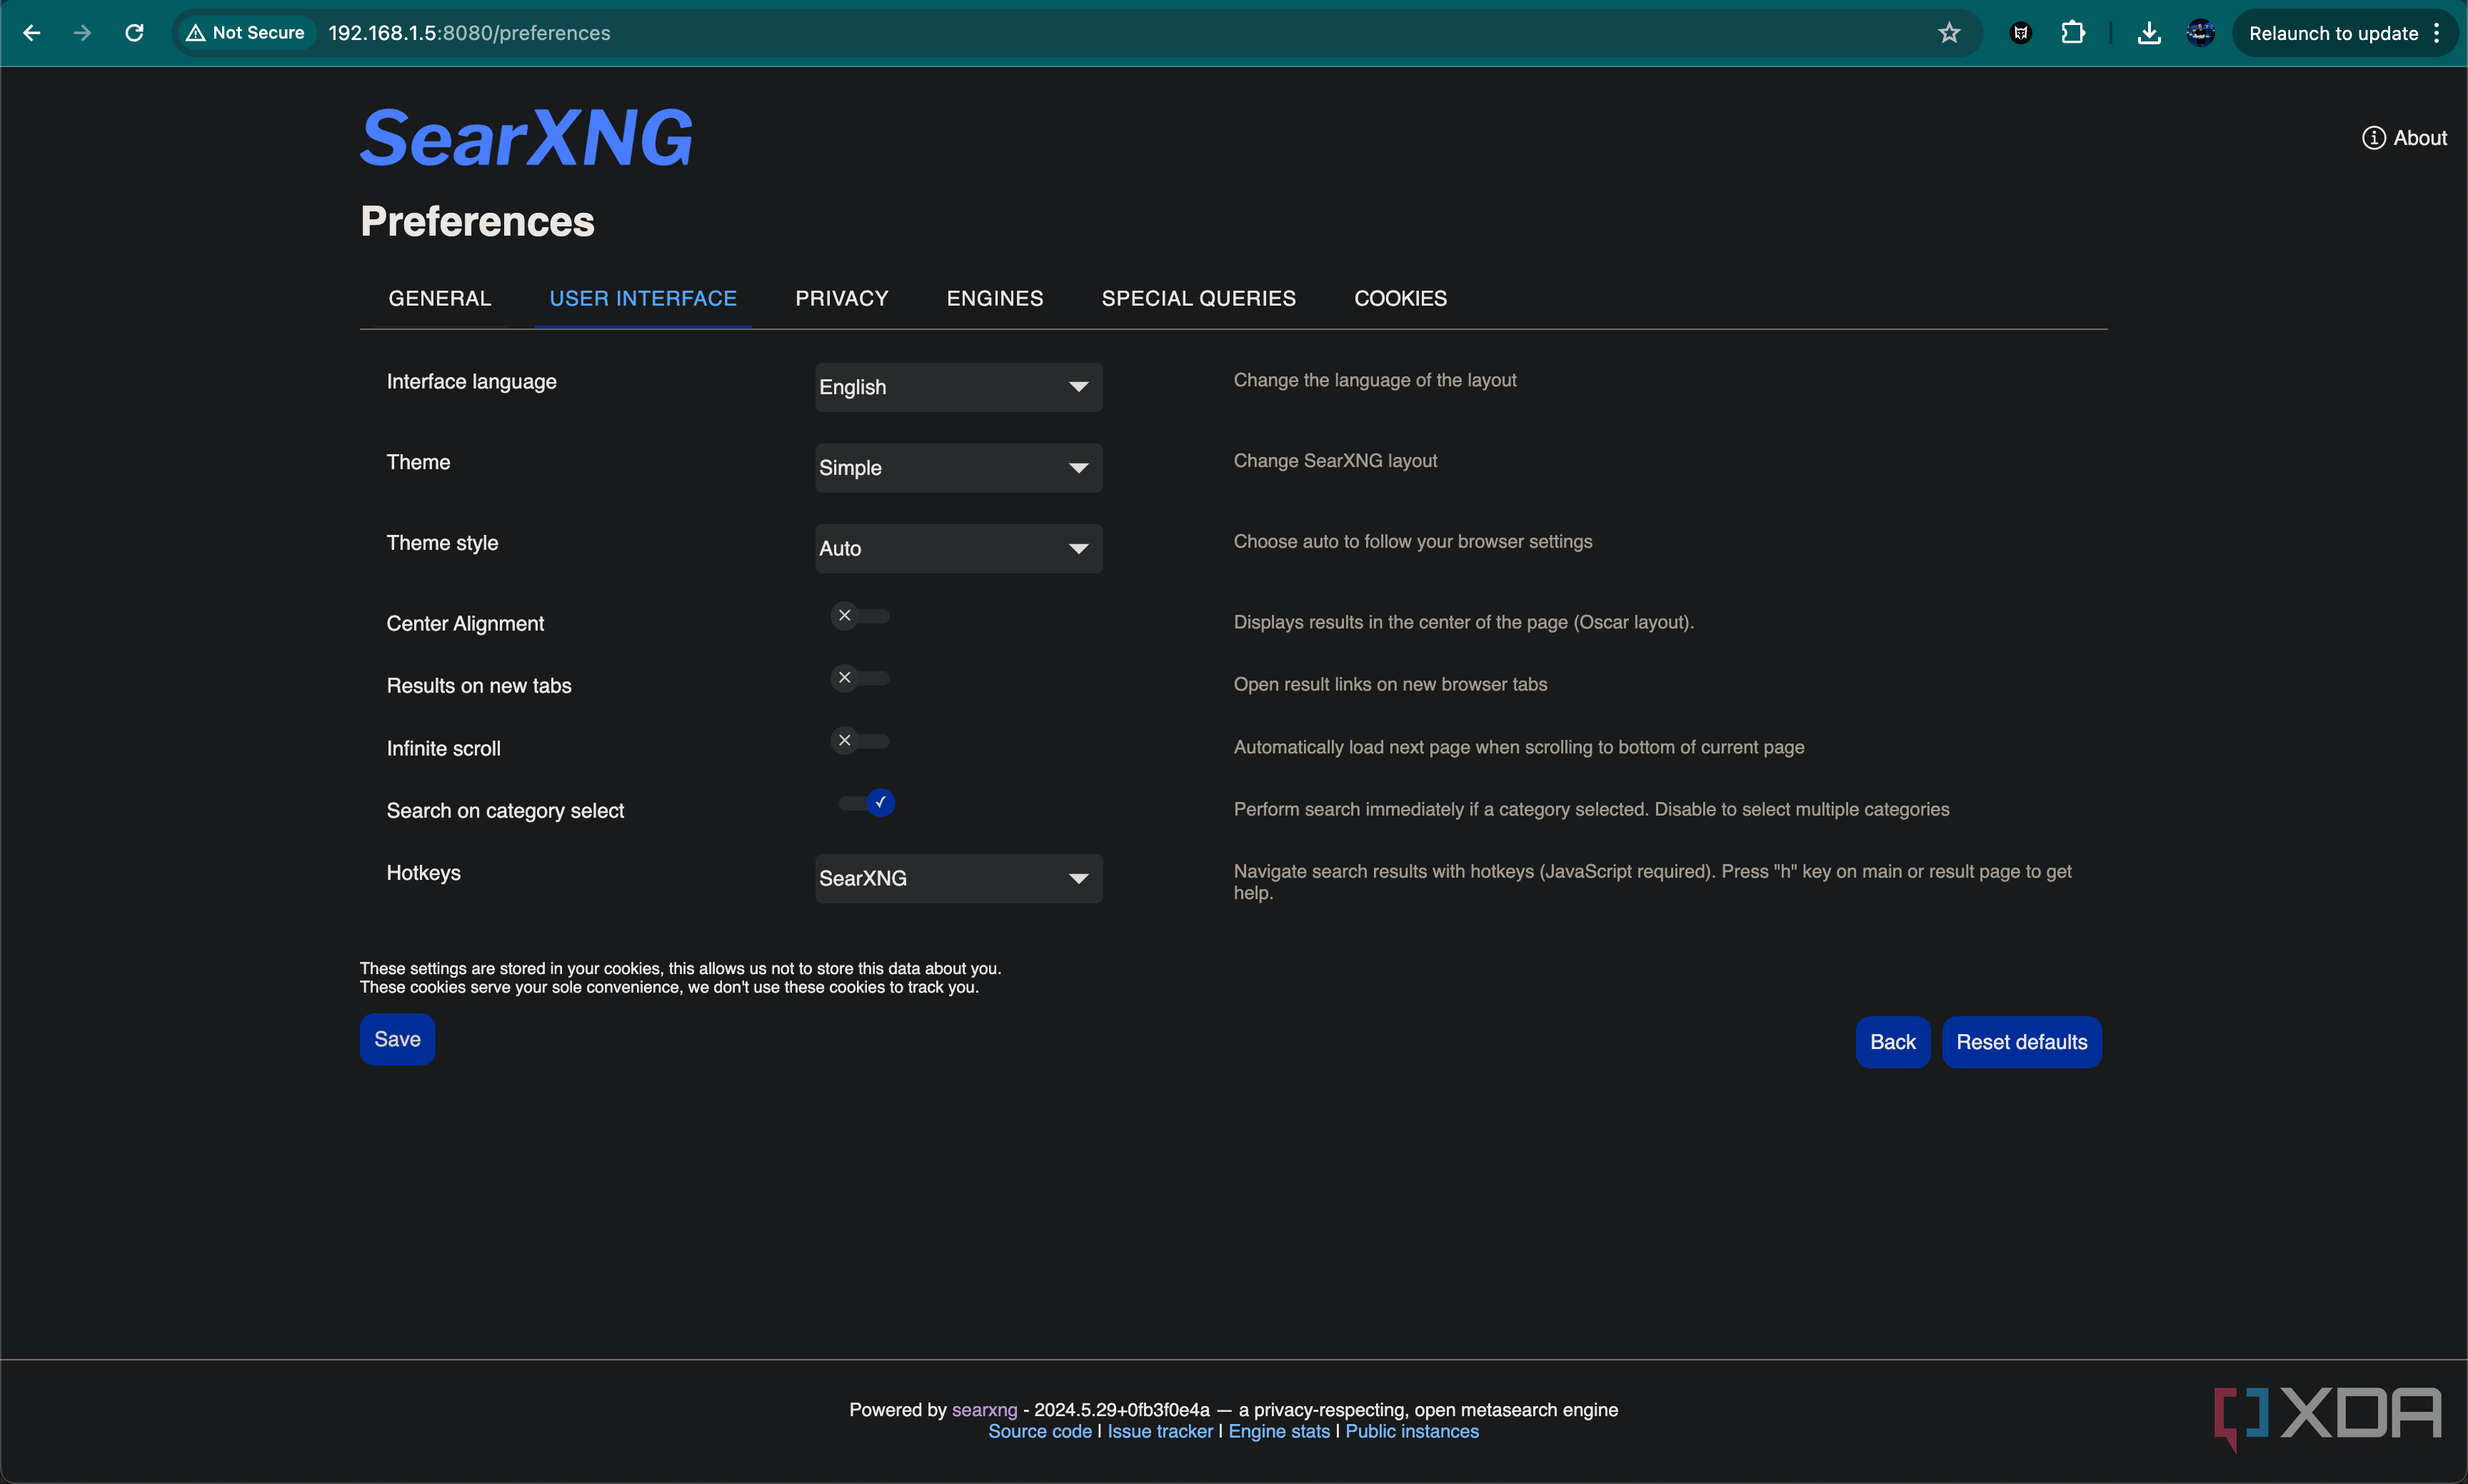Click 'Change the language of the layout' text
This screenshot has width=2468, height=1484.
tap(1375, 380)
